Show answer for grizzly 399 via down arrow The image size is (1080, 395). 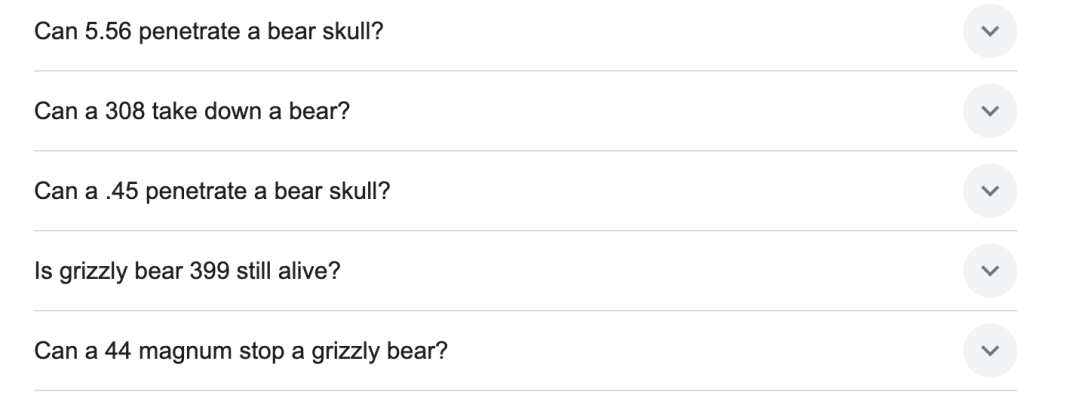point(990,271)
